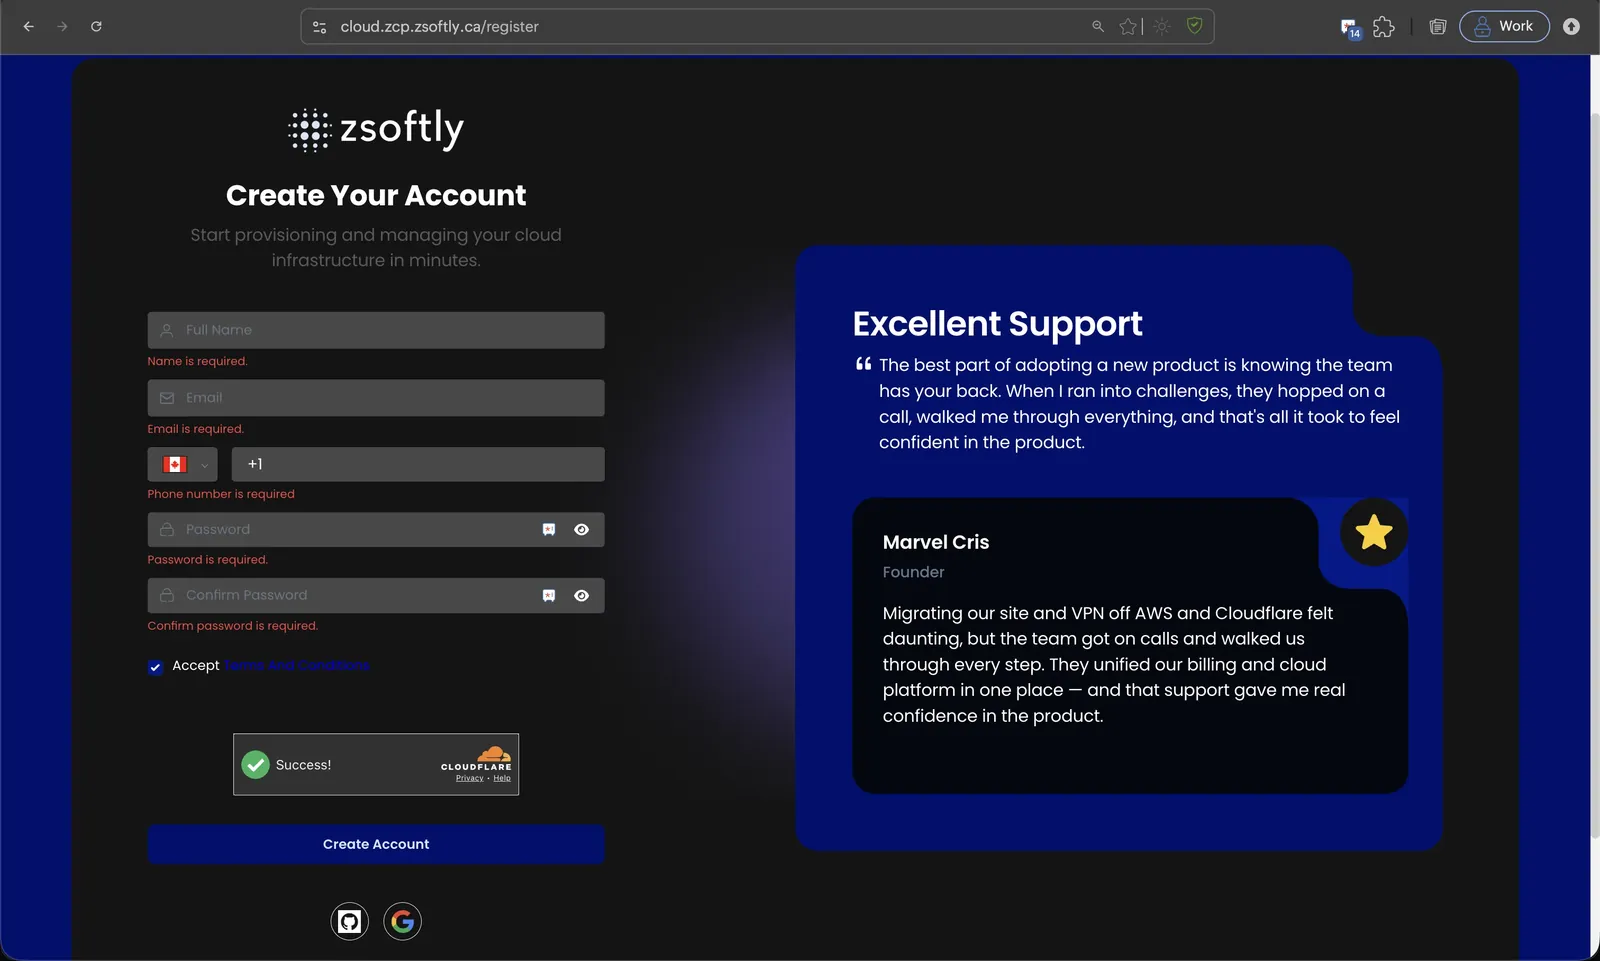This screenshot has width=1600, height=961.
Task: Click the 'Name is required.' error message
Action: [x=197, y=361]
